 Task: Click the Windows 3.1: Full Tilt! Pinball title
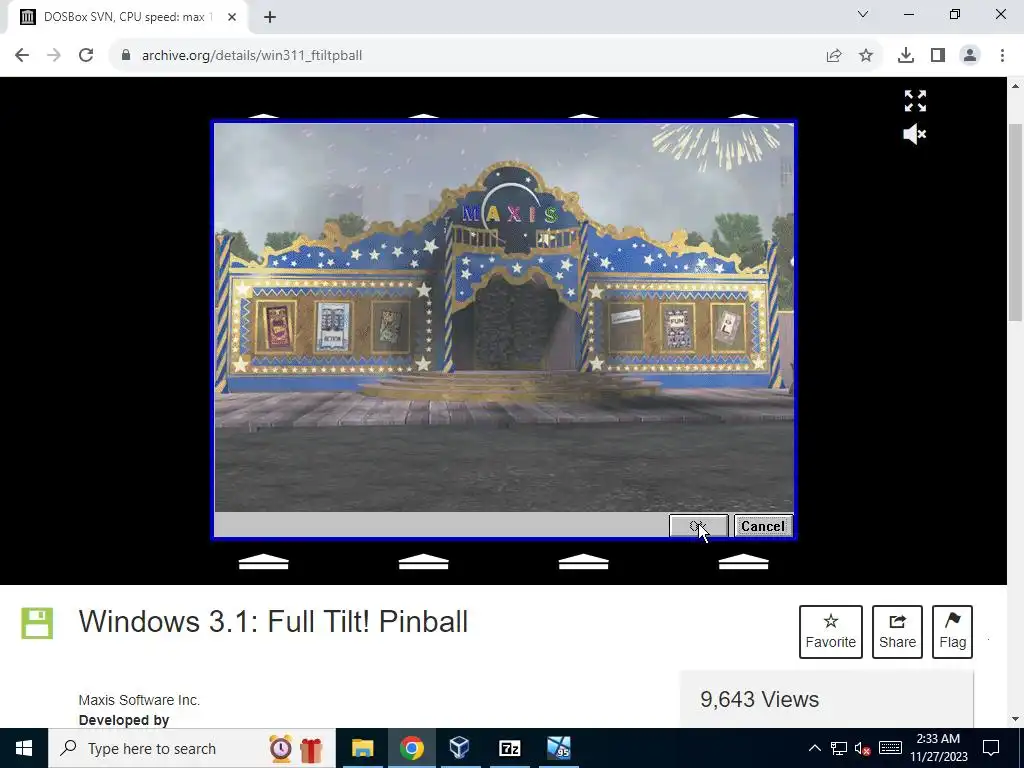(273, 622)
